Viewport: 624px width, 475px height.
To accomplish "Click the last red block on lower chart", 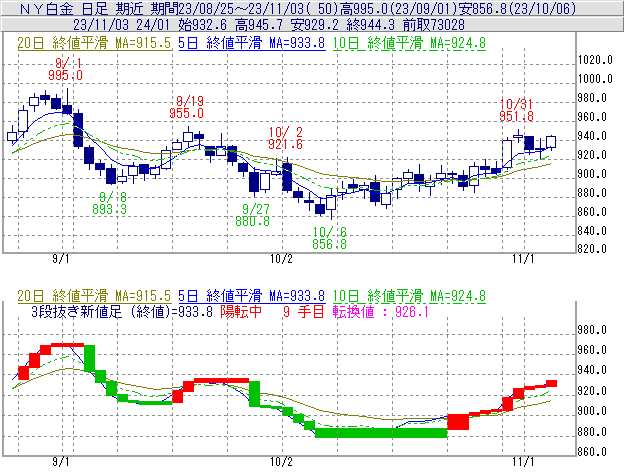I will (551, 384).
